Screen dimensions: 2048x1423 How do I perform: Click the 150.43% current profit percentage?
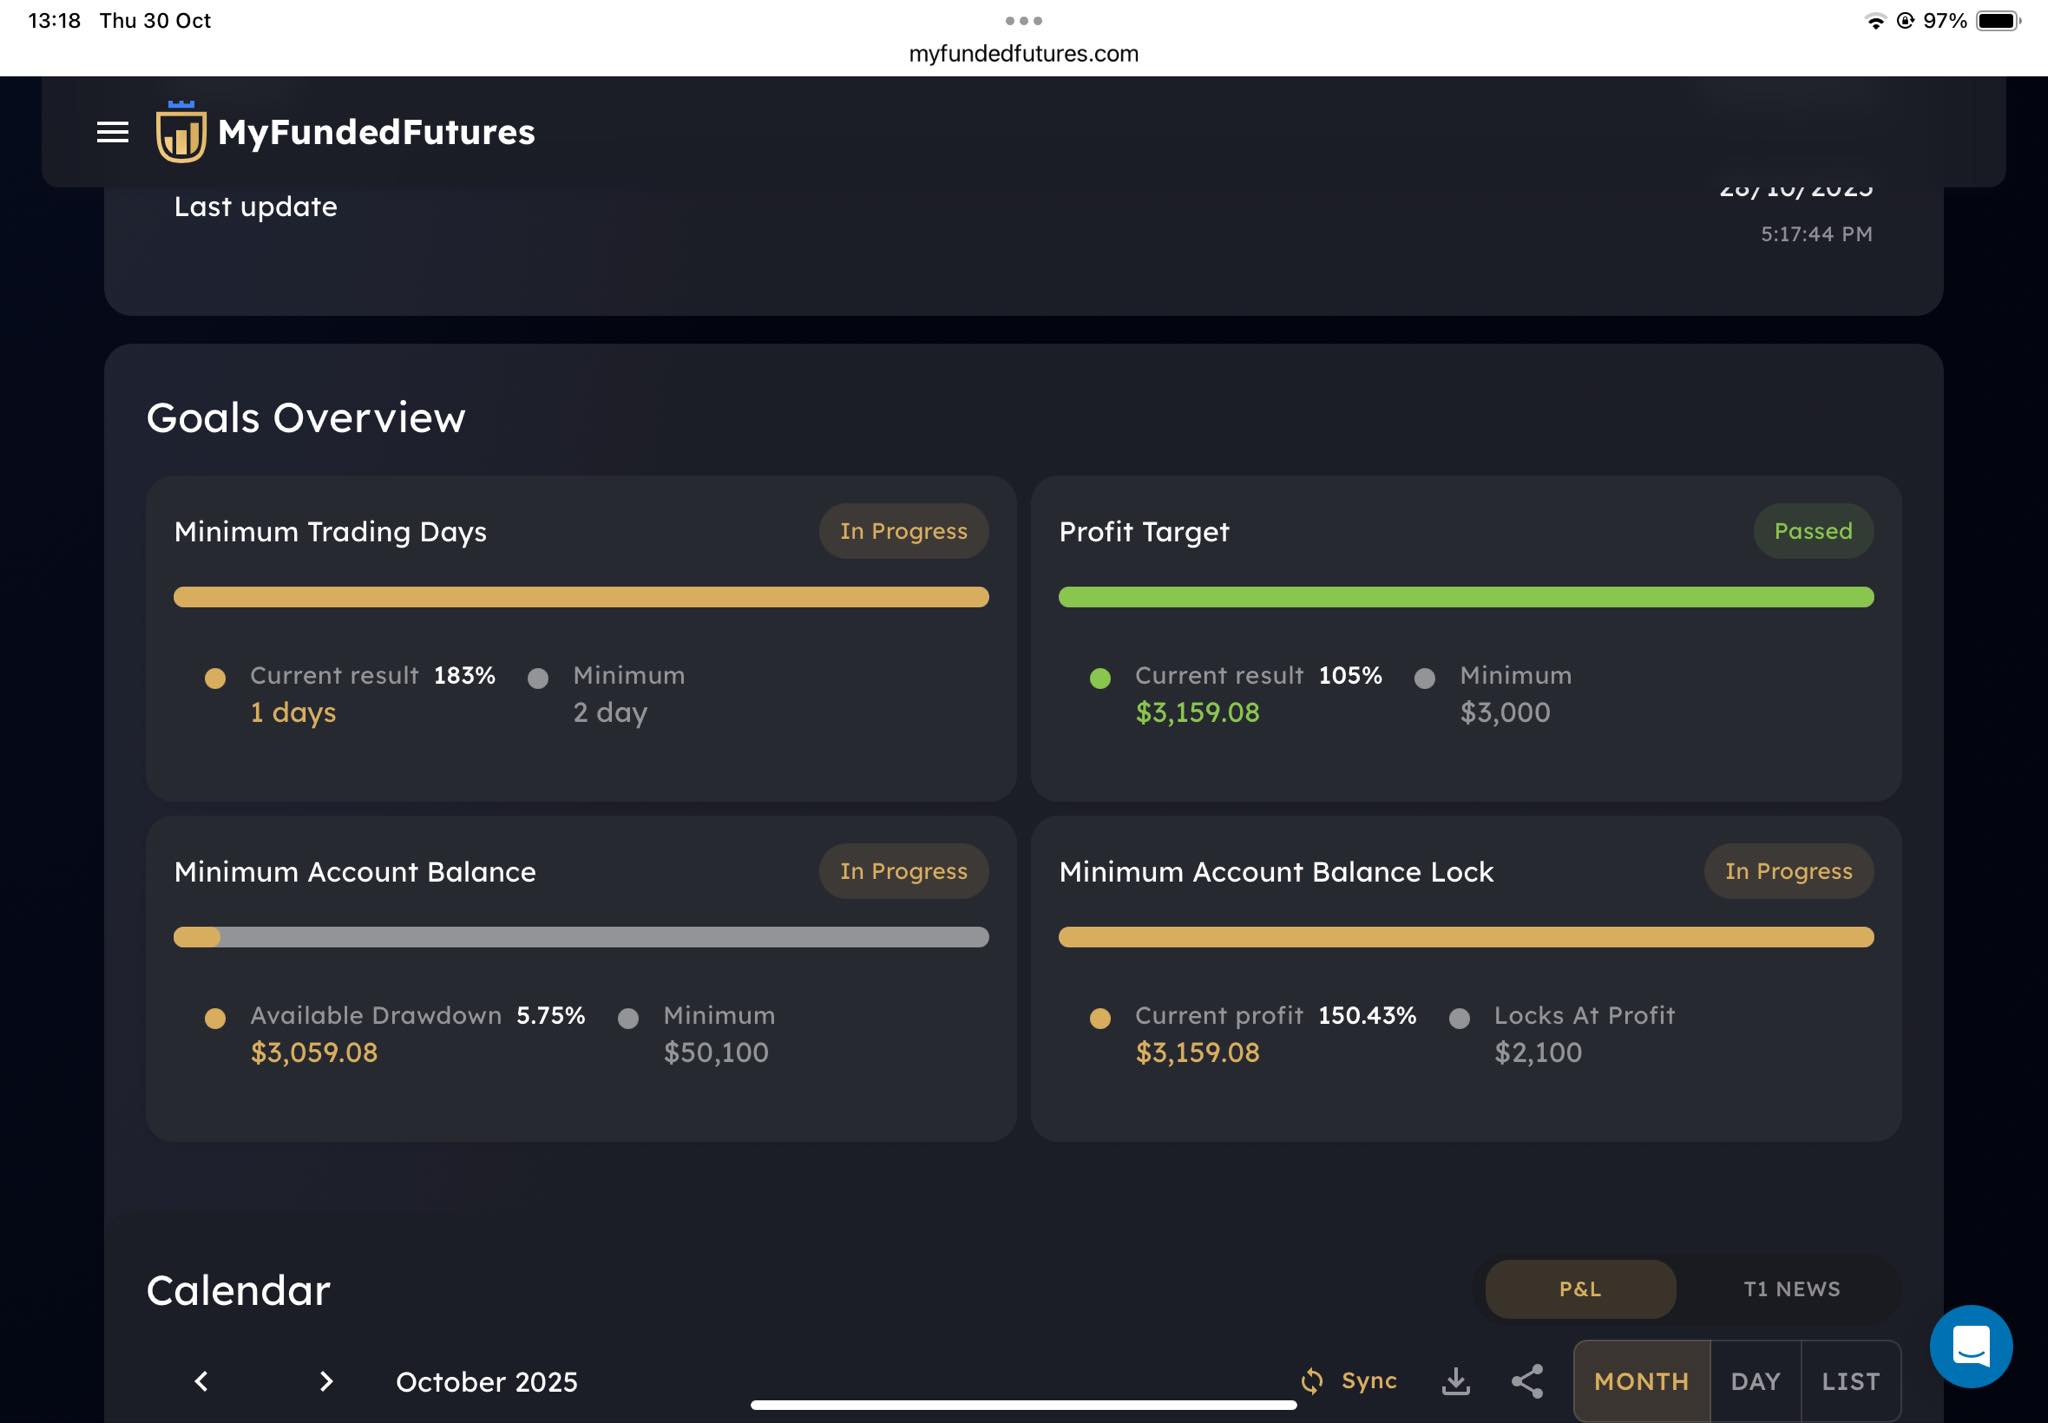[x=1367, y=1015]
